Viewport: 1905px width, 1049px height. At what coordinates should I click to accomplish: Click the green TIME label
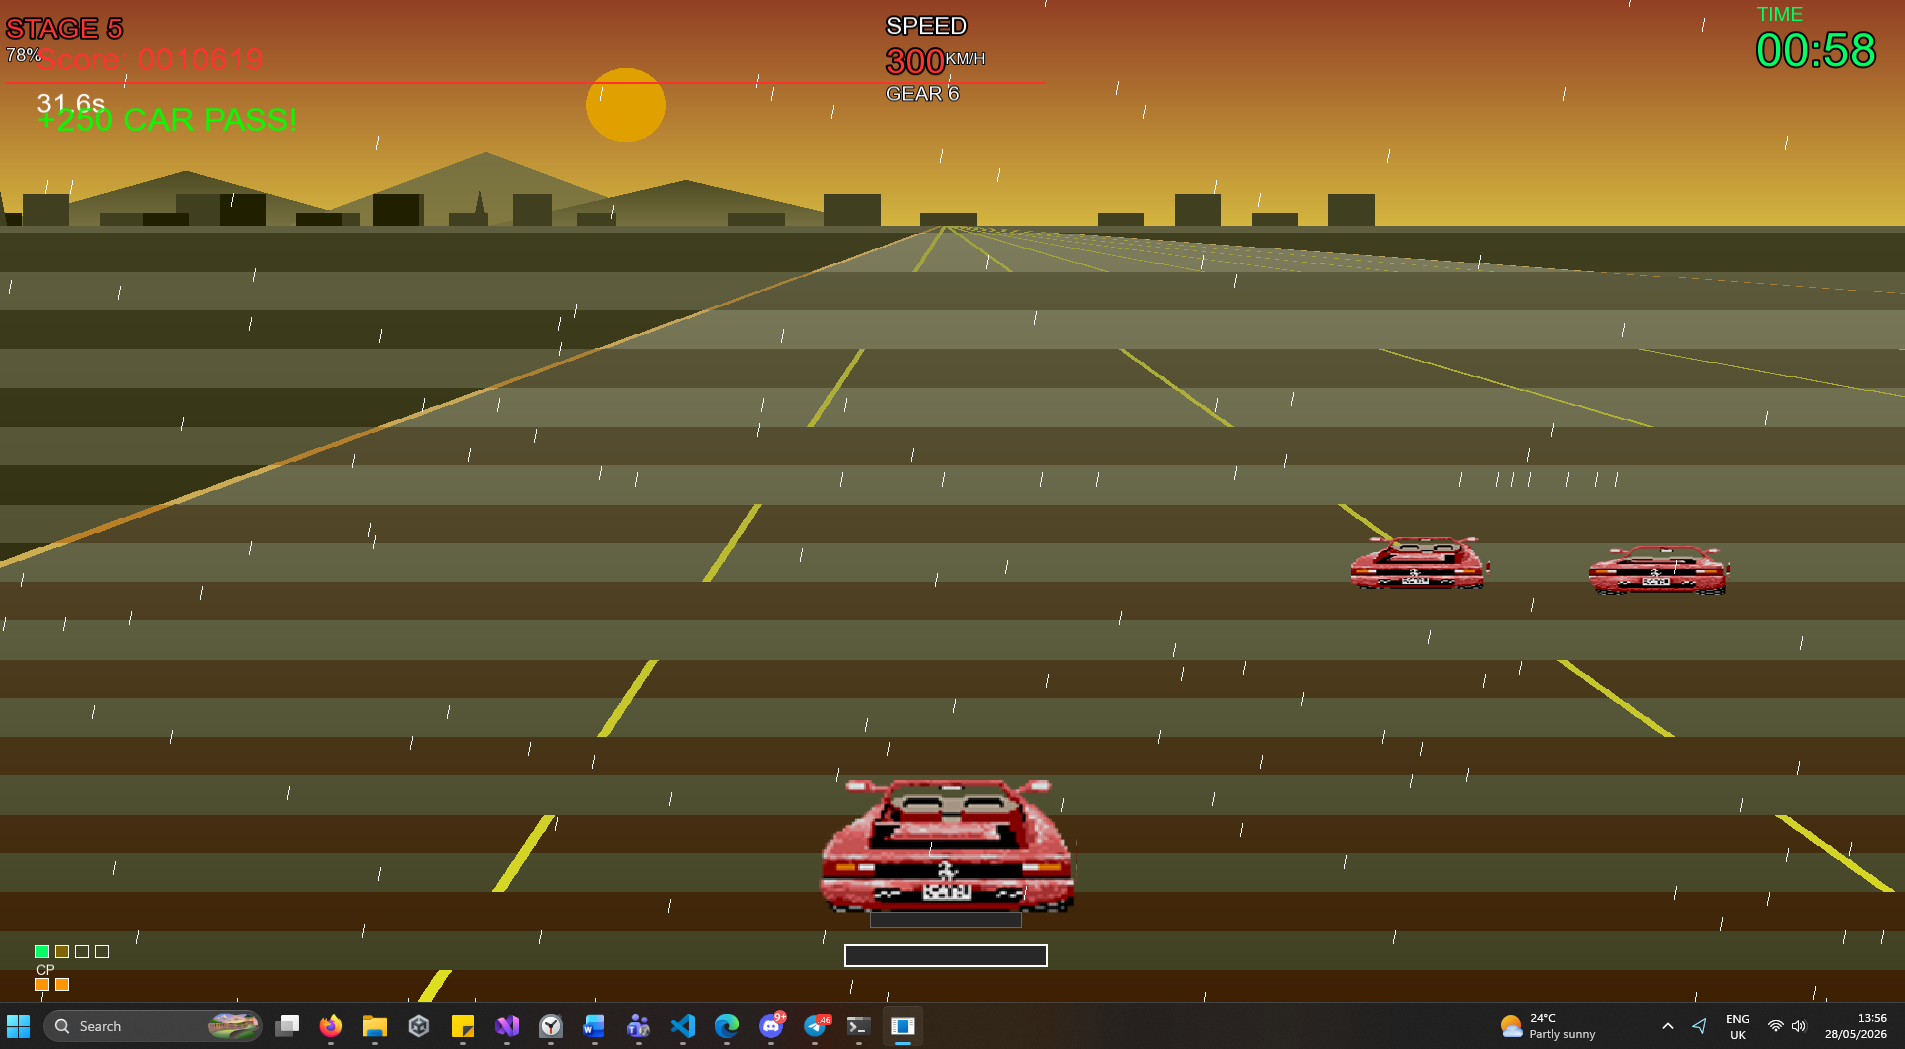tap(1780, 14)
